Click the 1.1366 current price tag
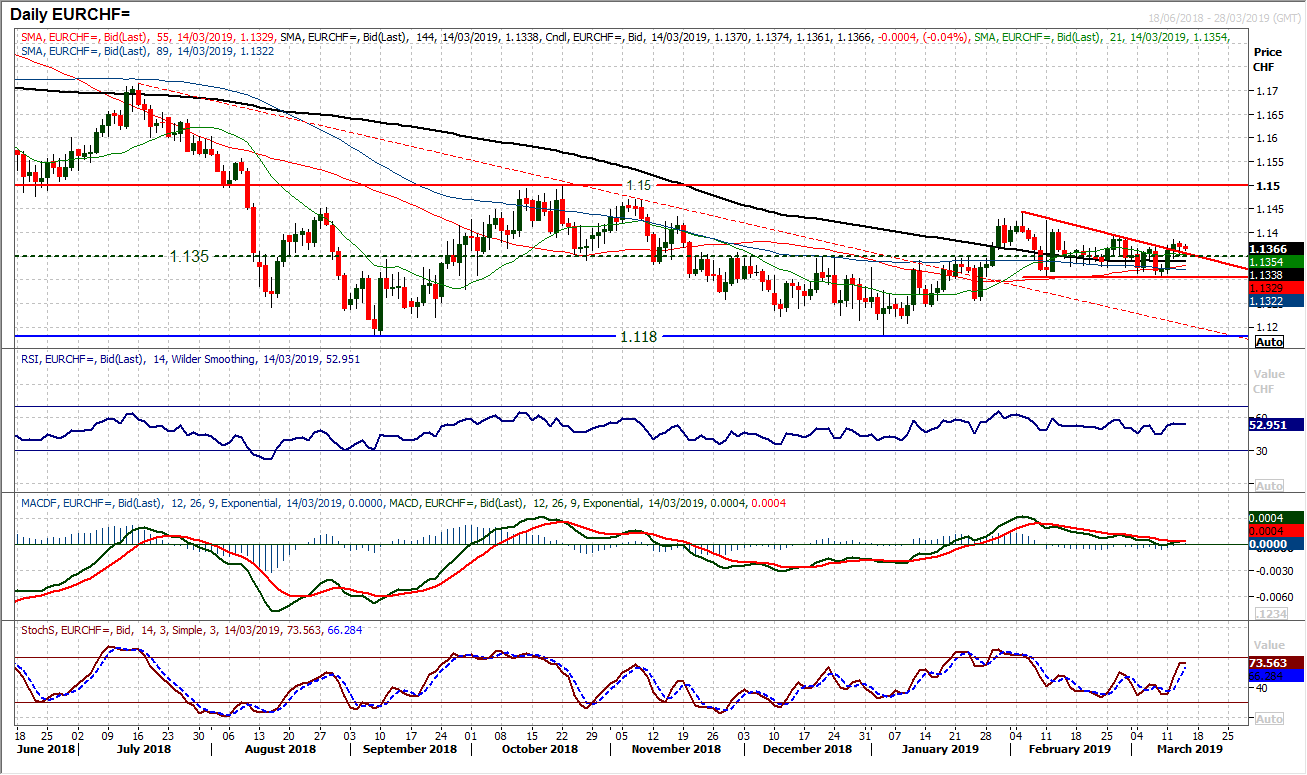The image size is (1307, 775). tap(1273, 249)
